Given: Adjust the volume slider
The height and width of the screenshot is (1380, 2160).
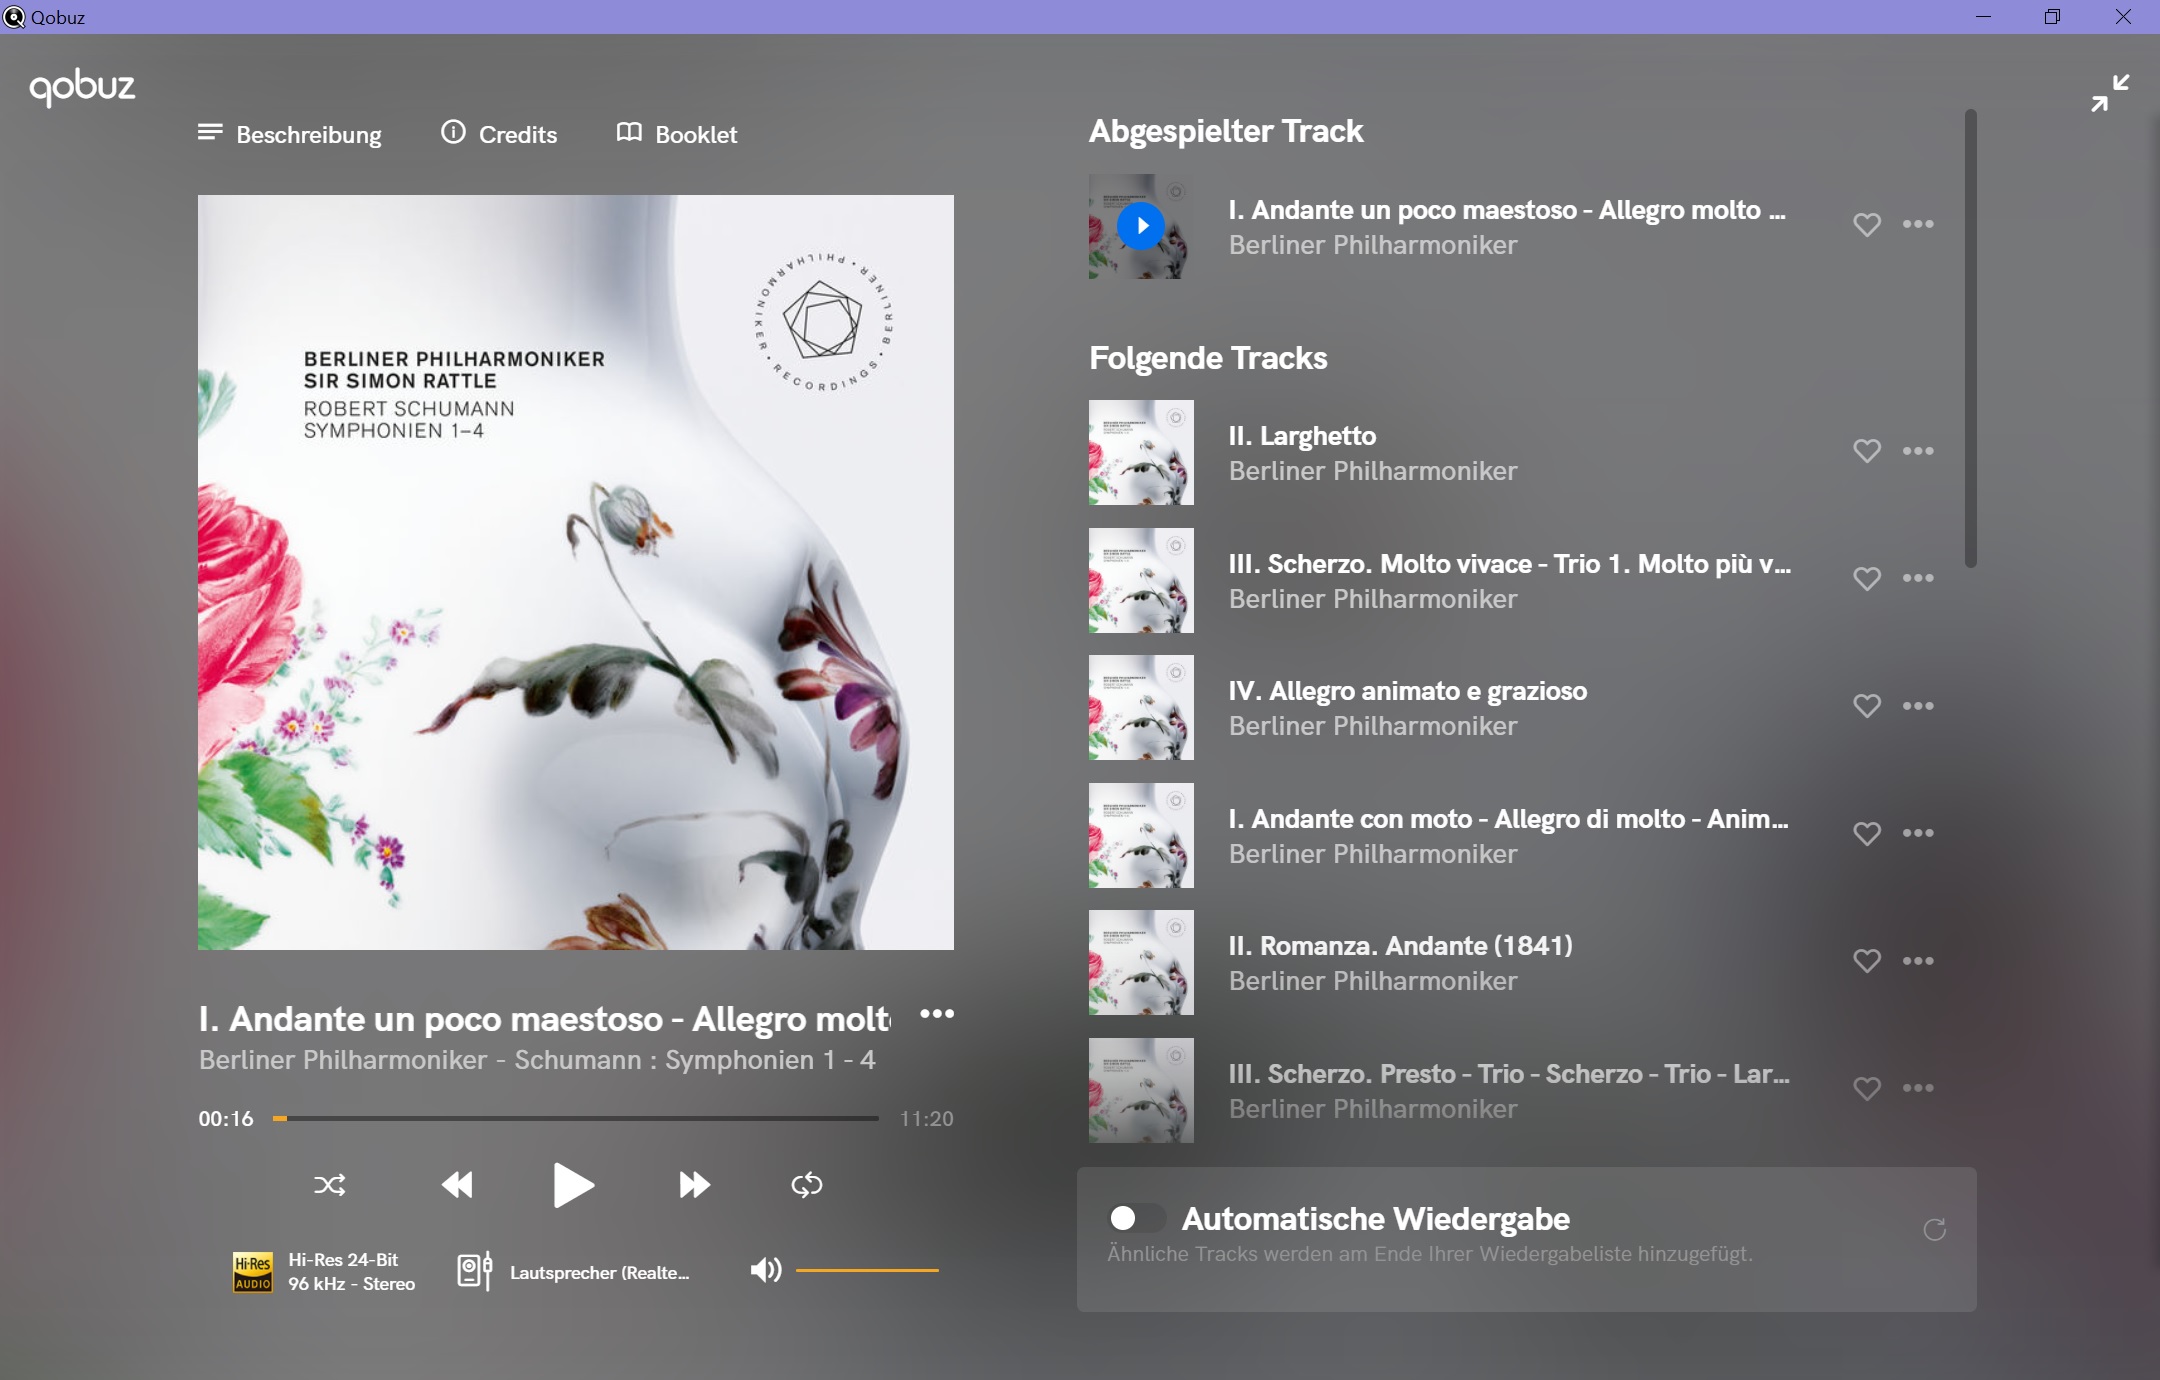Looking at the screenshot, I should click(867, 1270).
